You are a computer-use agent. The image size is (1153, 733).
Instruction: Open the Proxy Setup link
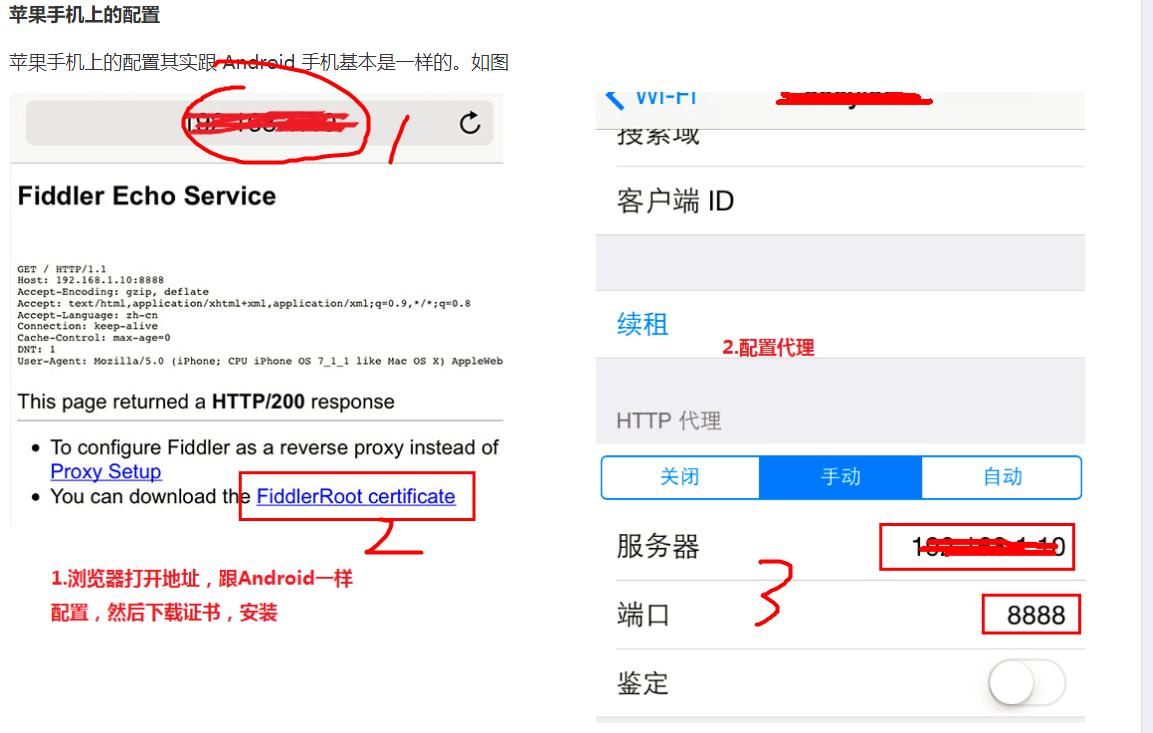106,471
